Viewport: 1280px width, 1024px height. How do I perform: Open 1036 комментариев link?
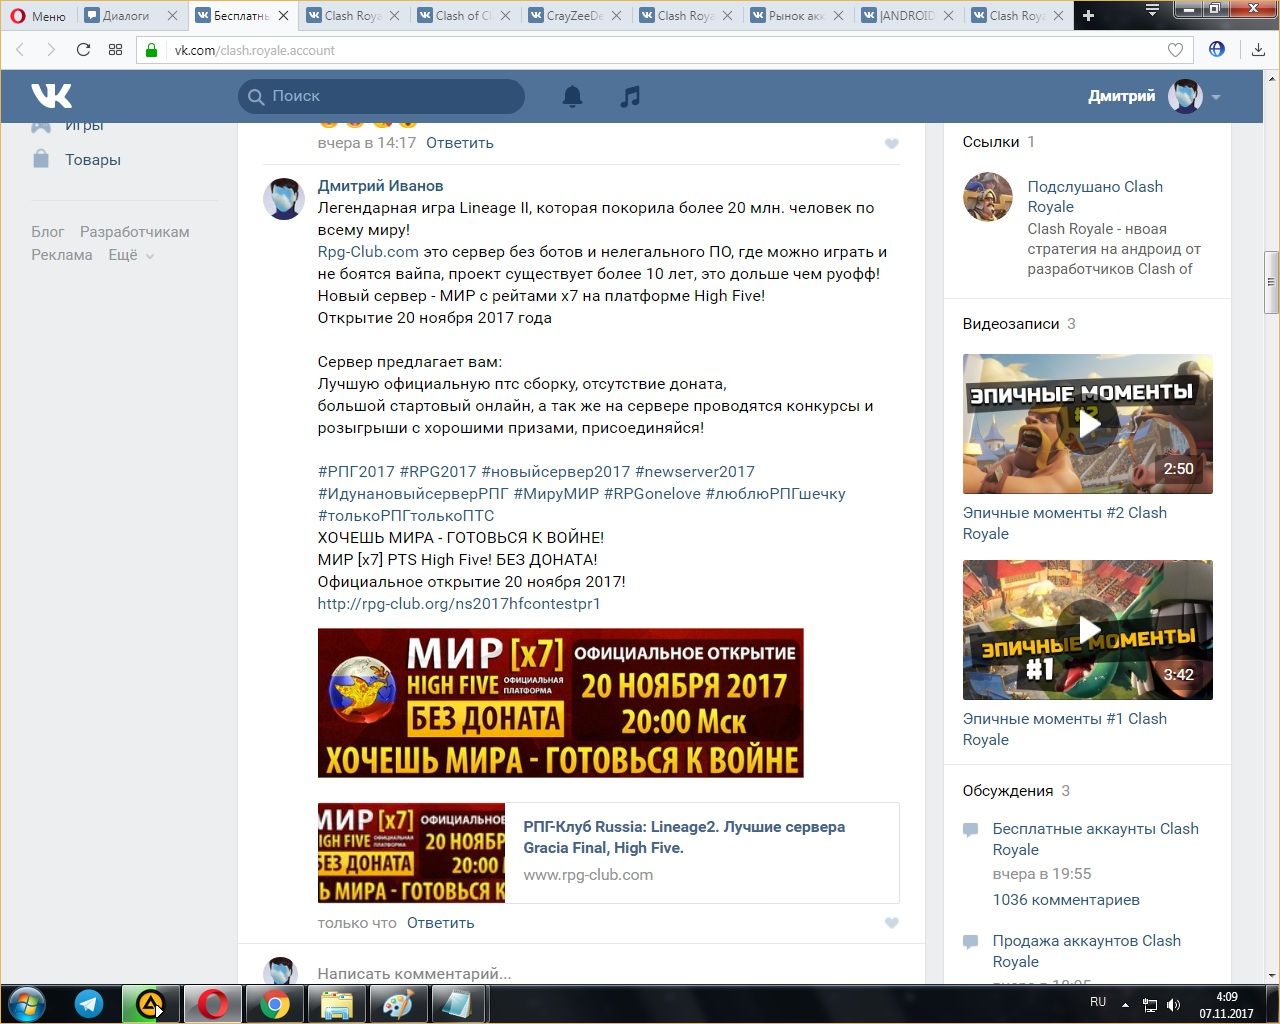pyautogui.click(x=1066, y=900)
